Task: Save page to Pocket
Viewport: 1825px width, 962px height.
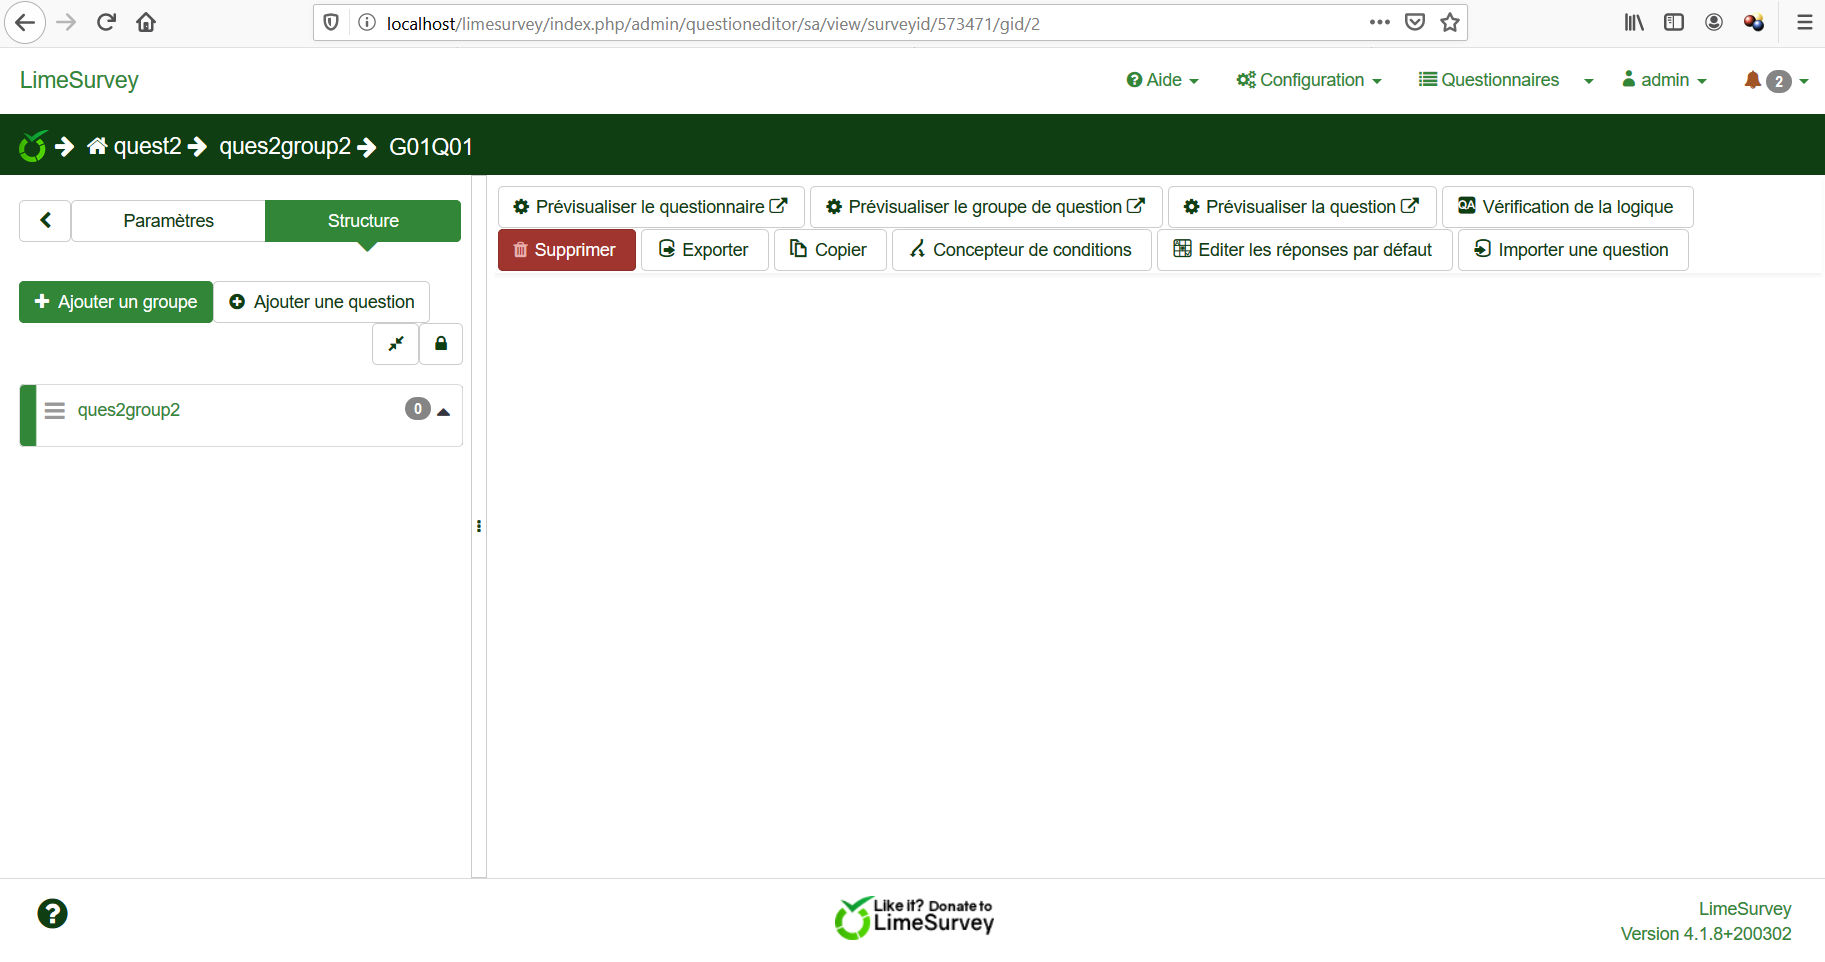Action: (1415, 22)
